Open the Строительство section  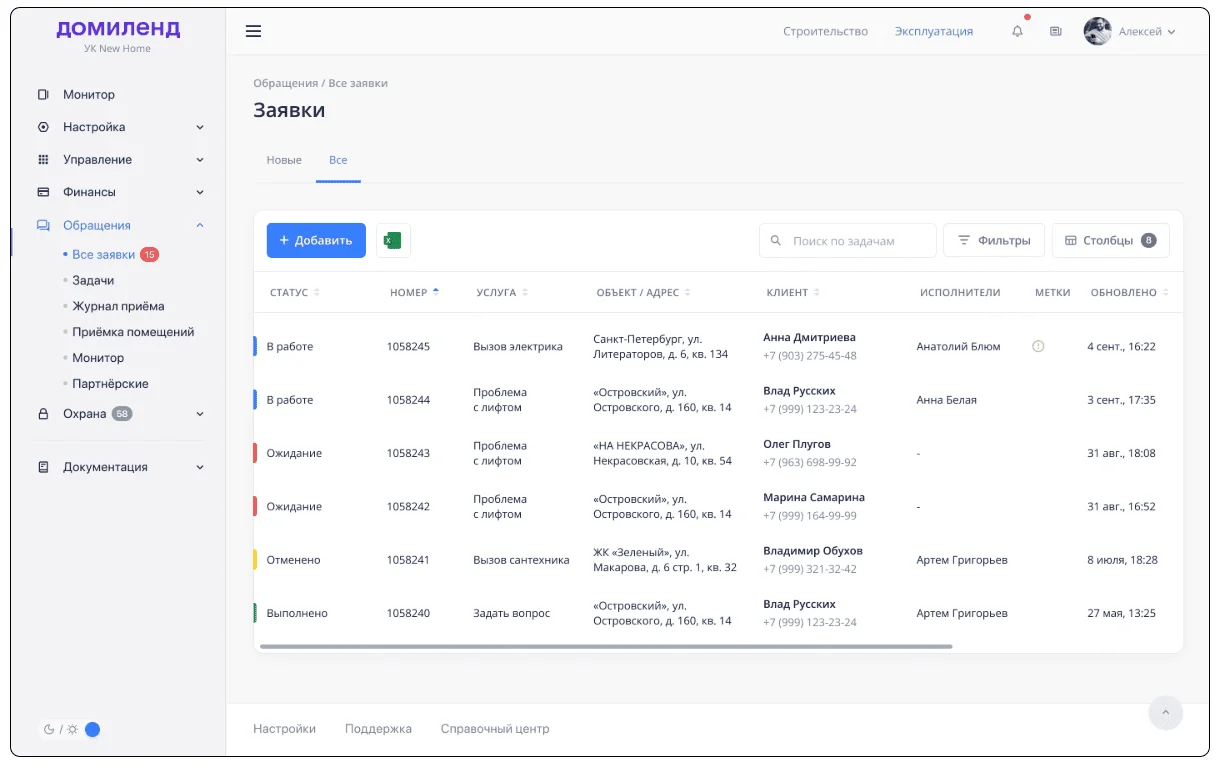point(825,31)
